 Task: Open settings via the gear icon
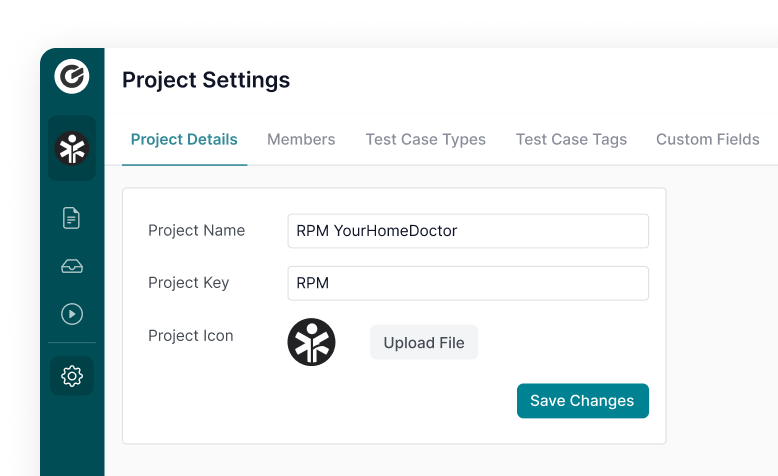[x=72, y=376]
